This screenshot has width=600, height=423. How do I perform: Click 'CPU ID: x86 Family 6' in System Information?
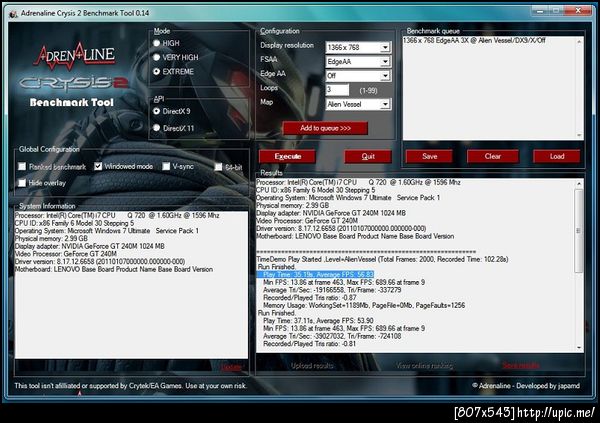click(74, 223)
